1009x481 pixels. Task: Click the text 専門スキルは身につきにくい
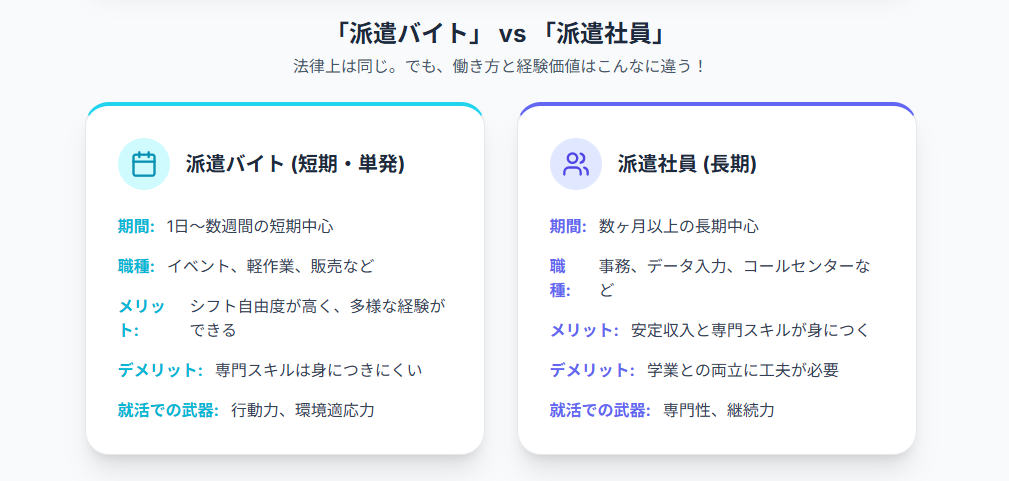[x=318, y=370]
